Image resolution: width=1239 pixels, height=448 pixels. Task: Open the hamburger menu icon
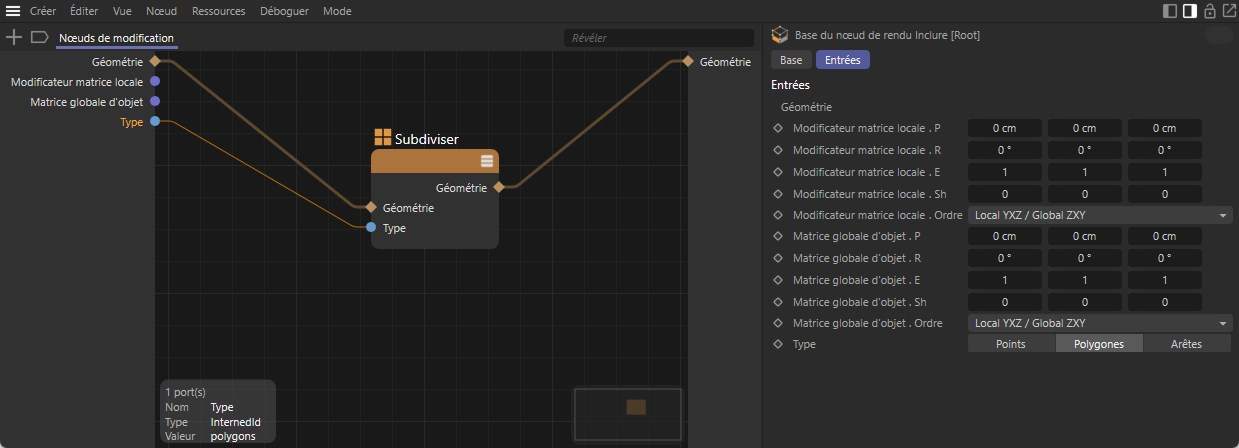(13, 11)
